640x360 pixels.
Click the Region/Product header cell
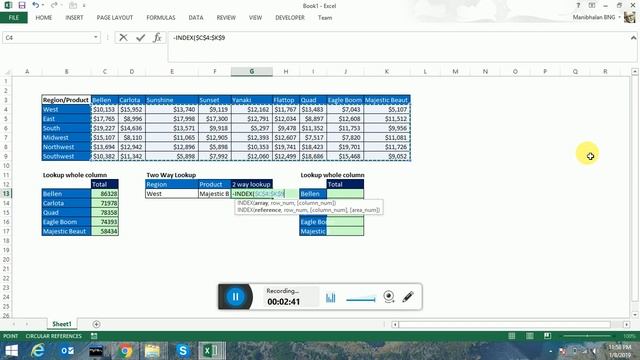(x=66, y=100)
